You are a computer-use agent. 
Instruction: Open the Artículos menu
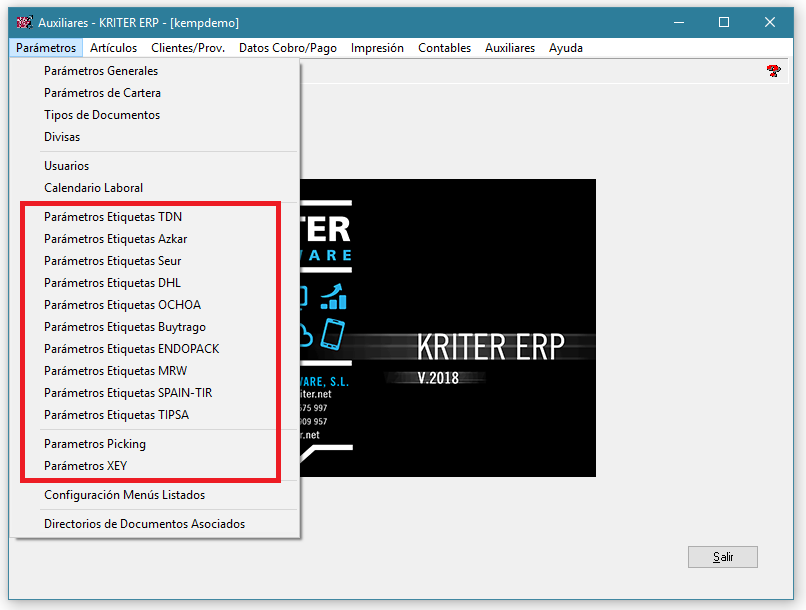tap(113, 48)
